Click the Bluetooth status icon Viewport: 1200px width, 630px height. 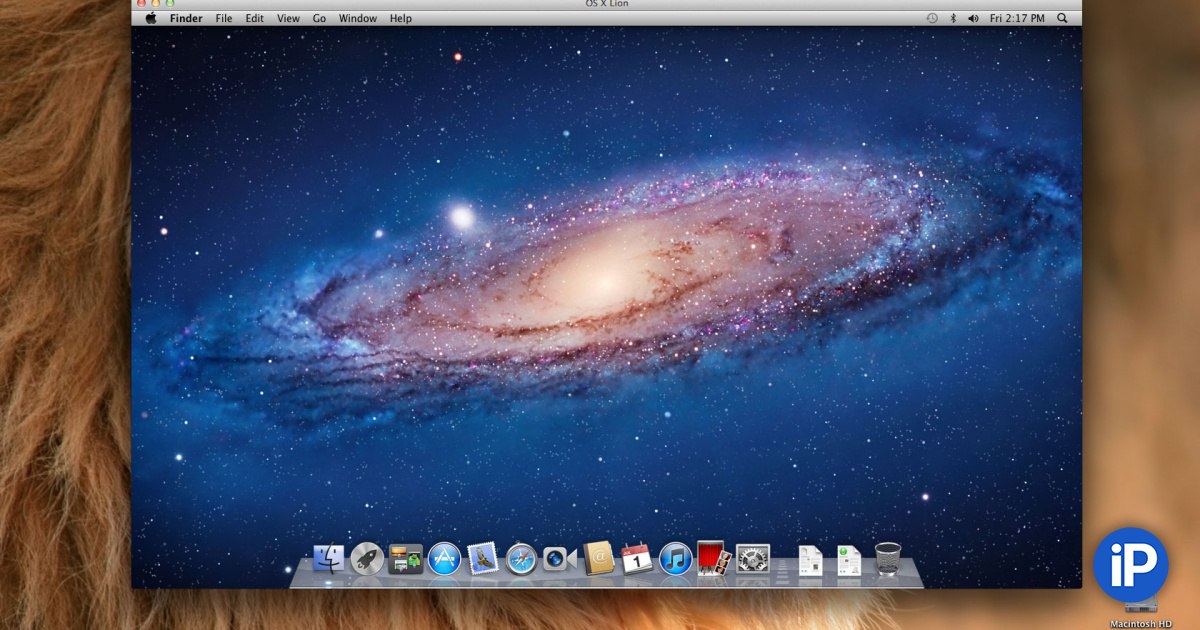953,18
